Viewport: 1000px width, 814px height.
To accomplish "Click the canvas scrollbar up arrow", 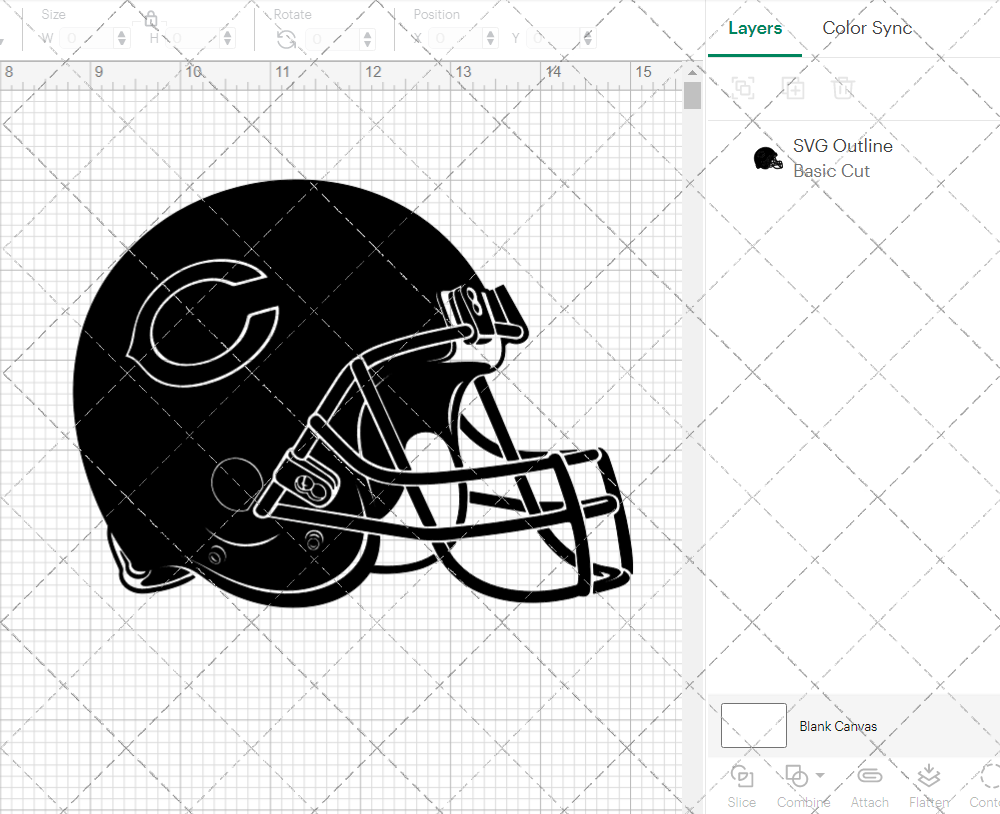I will 693,72.
